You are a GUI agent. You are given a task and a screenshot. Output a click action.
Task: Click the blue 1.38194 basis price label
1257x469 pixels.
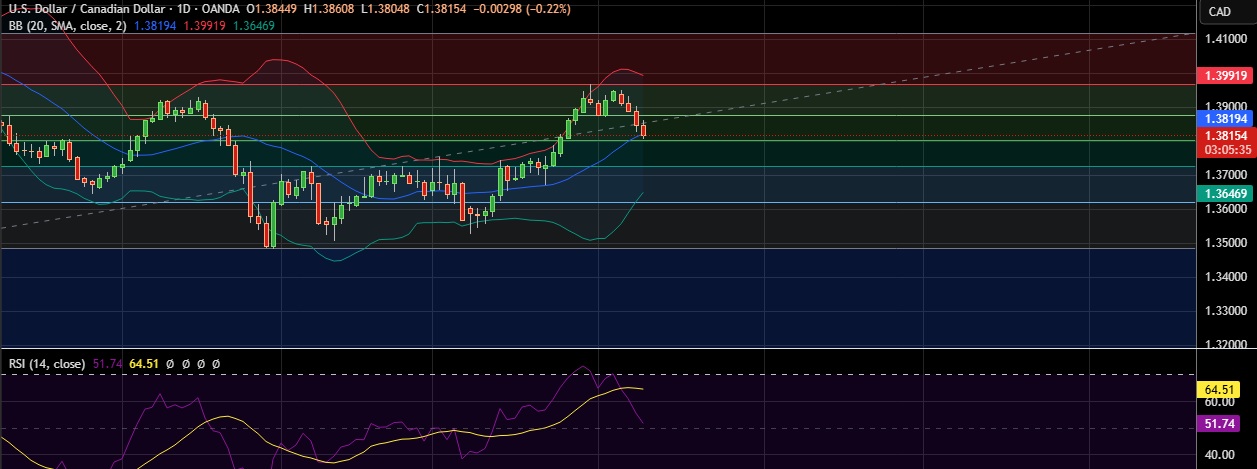[1224, 118]
